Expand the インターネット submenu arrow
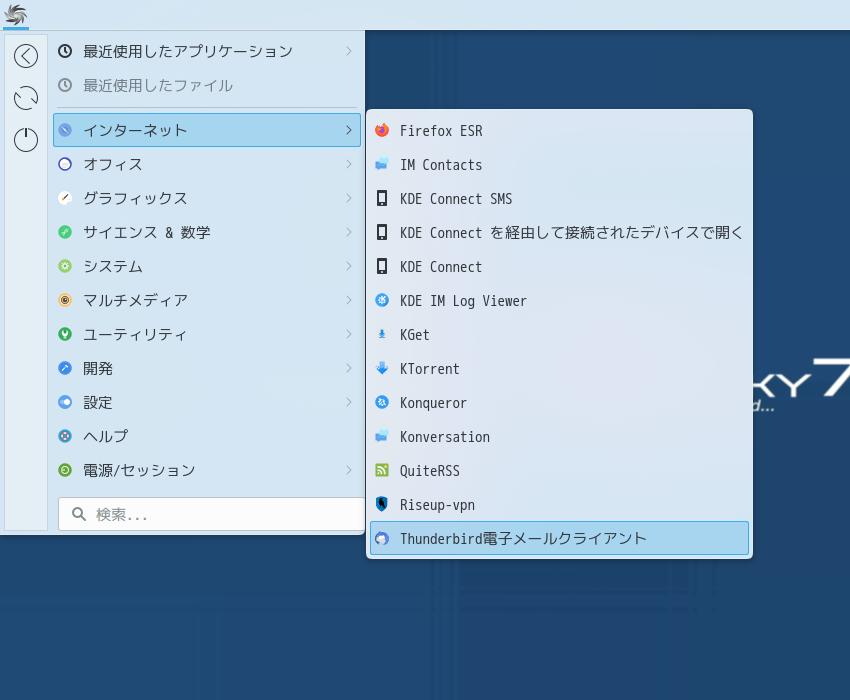 [x=349, y=130]
